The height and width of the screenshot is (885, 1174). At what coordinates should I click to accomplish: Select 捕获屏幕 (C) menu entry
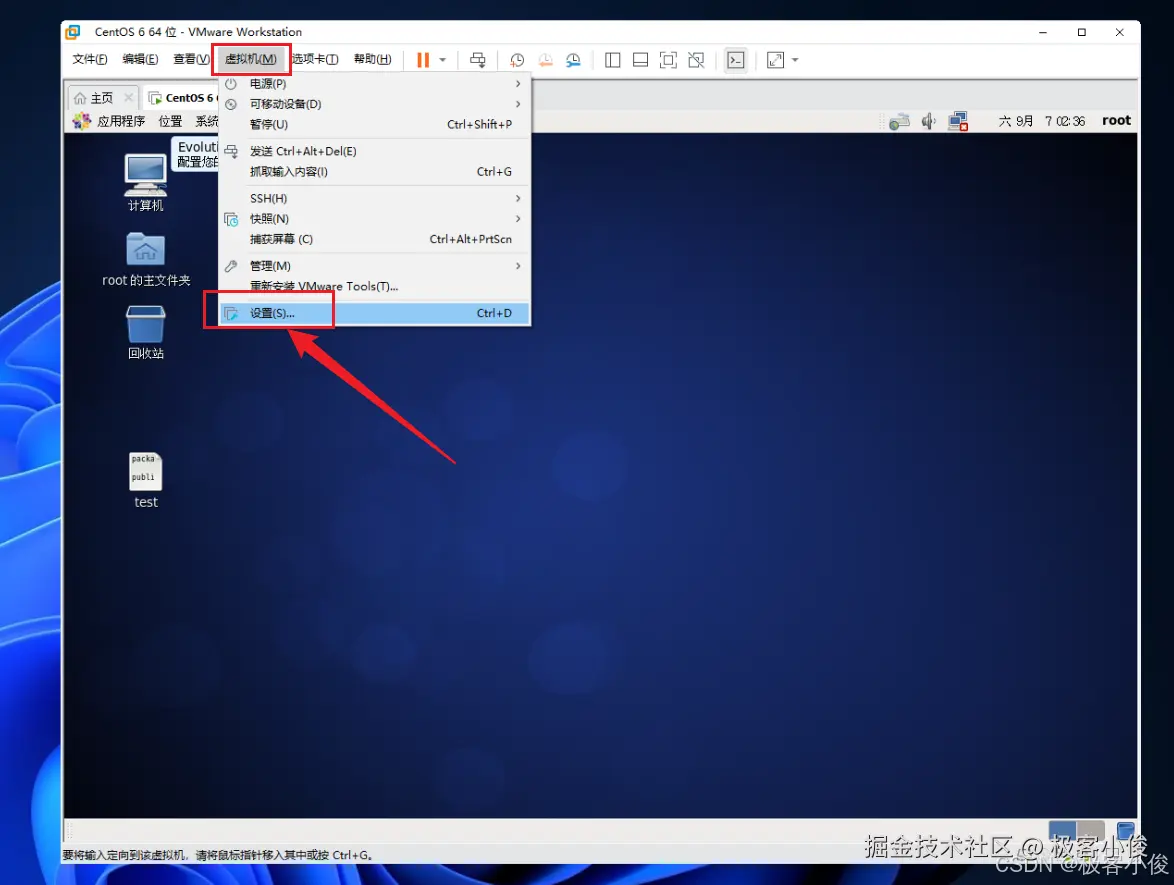[374, 239]
